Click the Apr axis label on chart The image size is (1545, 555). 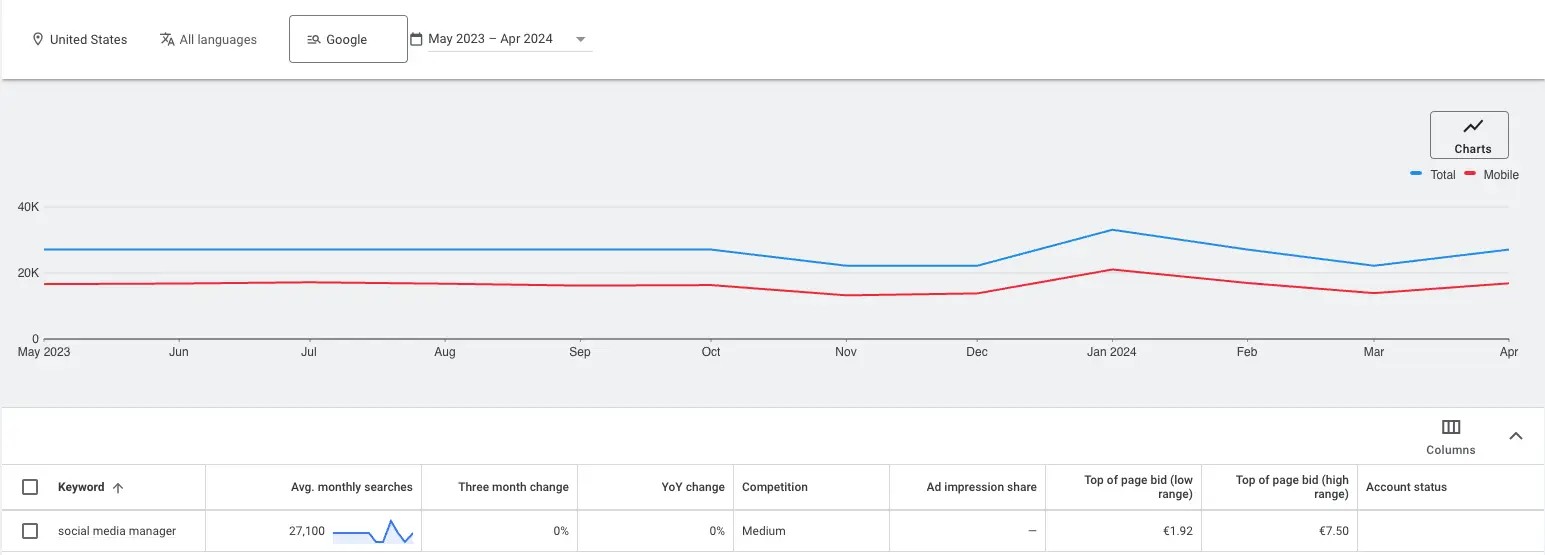click(1509, 352)
